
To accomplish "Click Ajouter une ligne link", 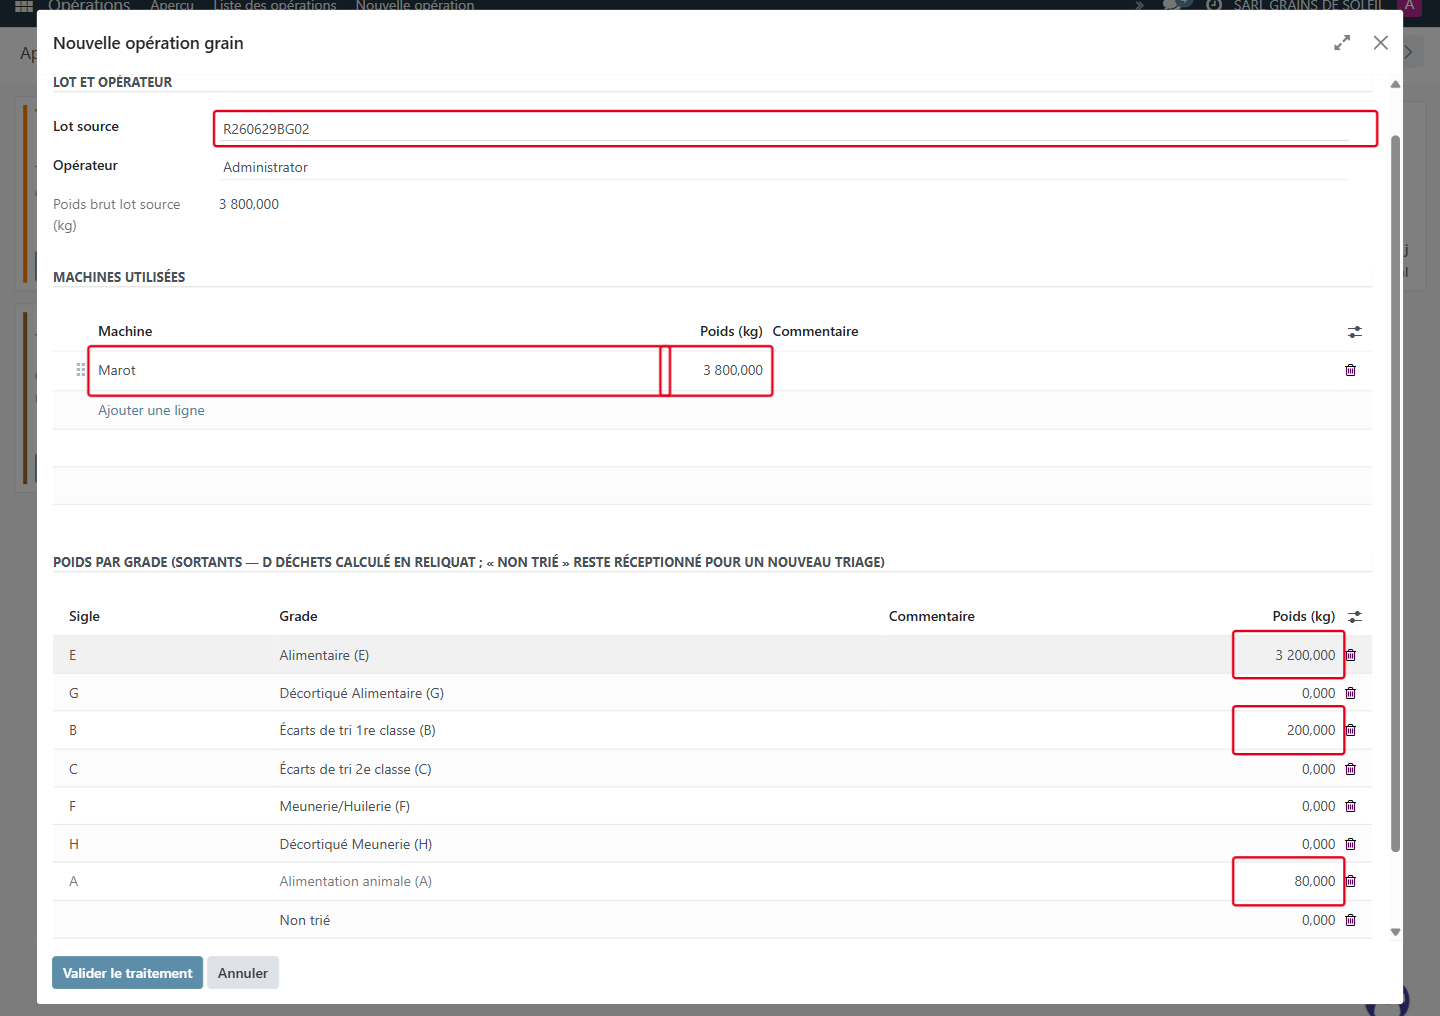I will tap(151, 410).
